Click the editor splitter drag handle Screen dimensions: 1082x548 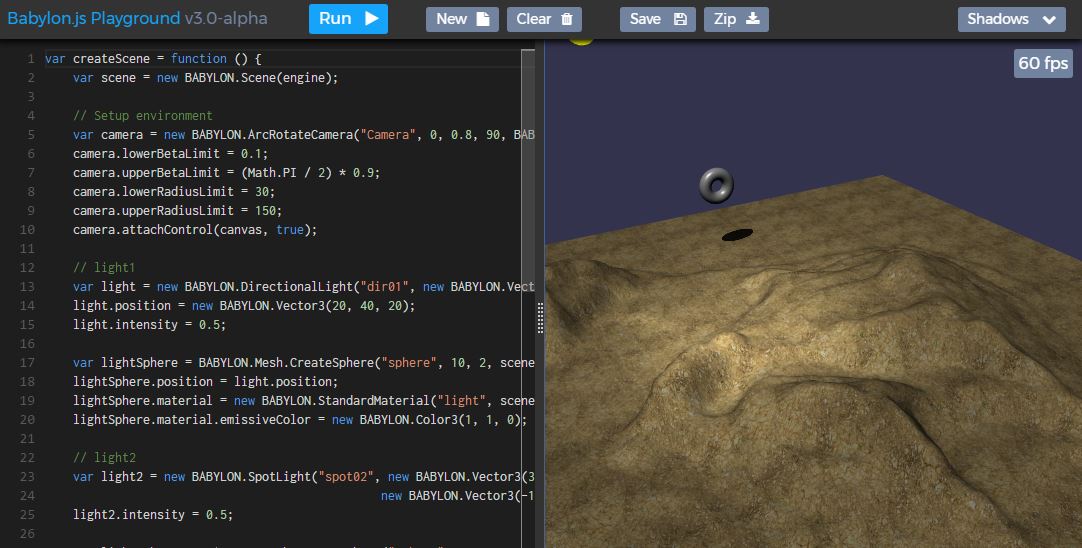540,318
